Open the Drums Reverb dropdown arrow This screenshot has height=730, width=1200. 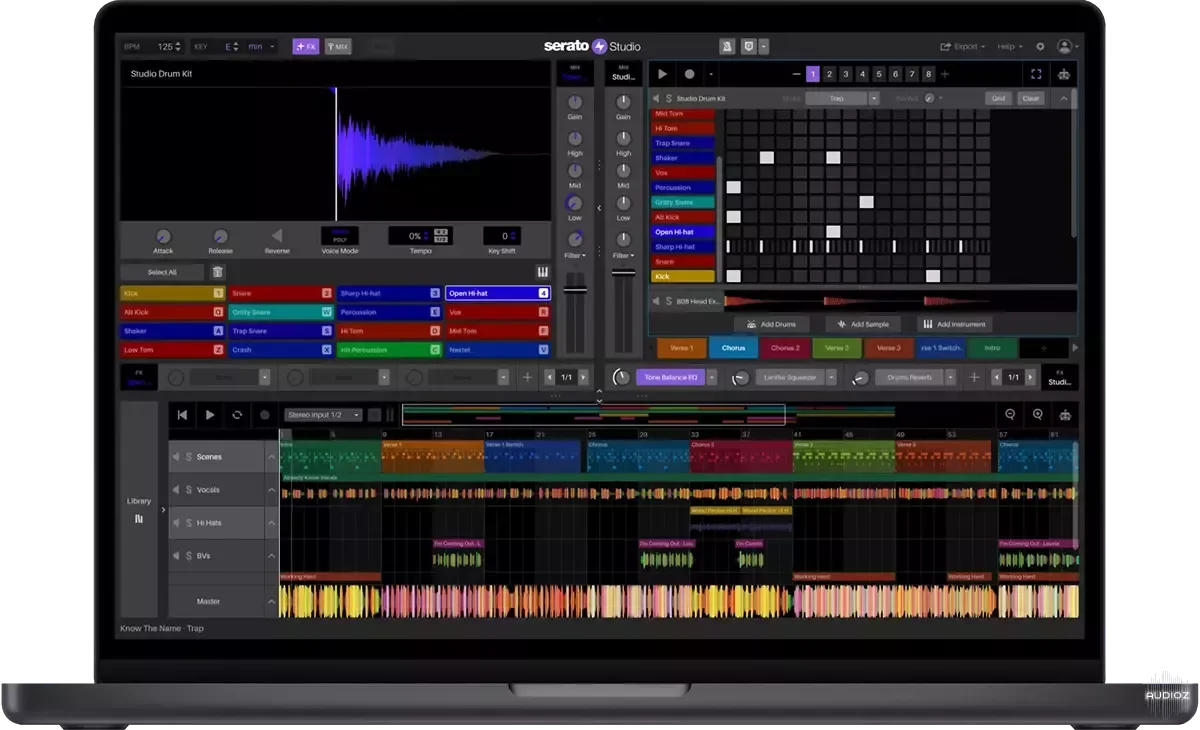[949, 377]
